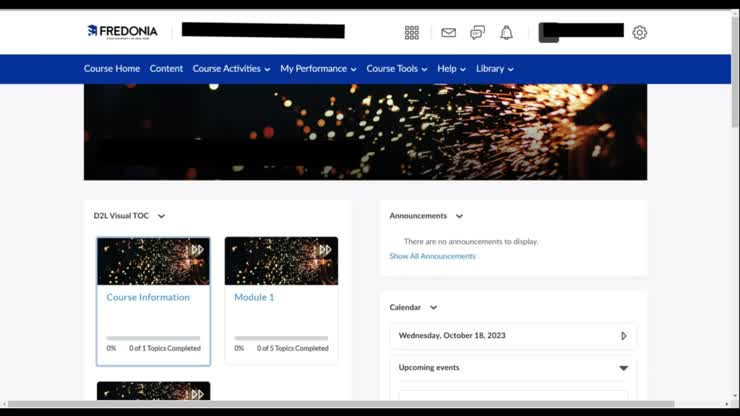Click the Show All Announcements link

(432, 256)
